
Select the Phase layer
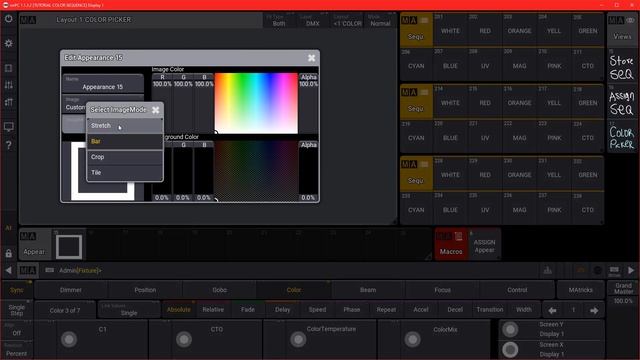[x=351, y=310]
